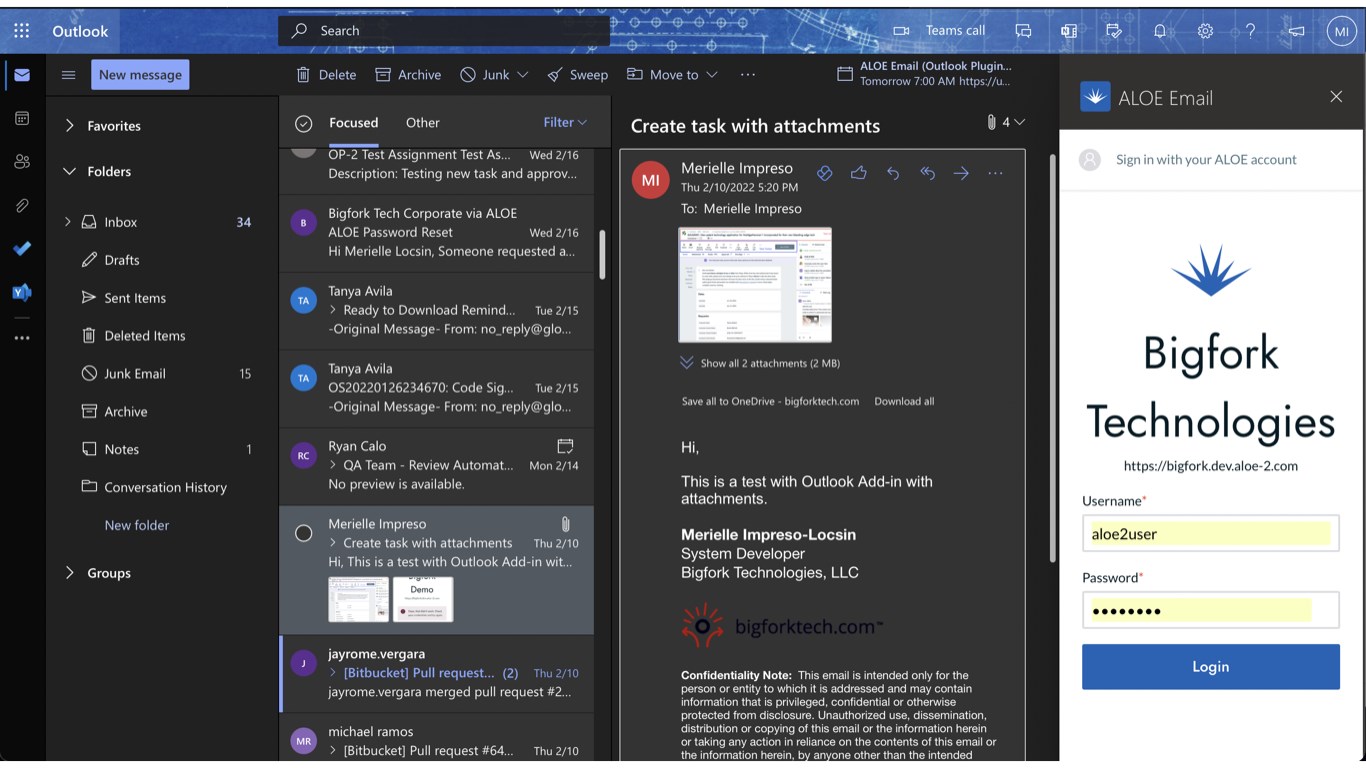Viewport: 1366px width, 768px height.
Task: Delete the selected email
Action: point(326,75)
